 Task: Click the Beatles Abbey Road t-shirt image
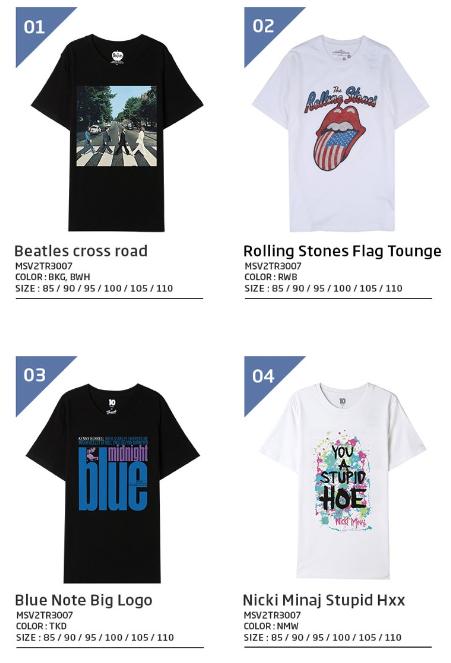pos(117,133)
